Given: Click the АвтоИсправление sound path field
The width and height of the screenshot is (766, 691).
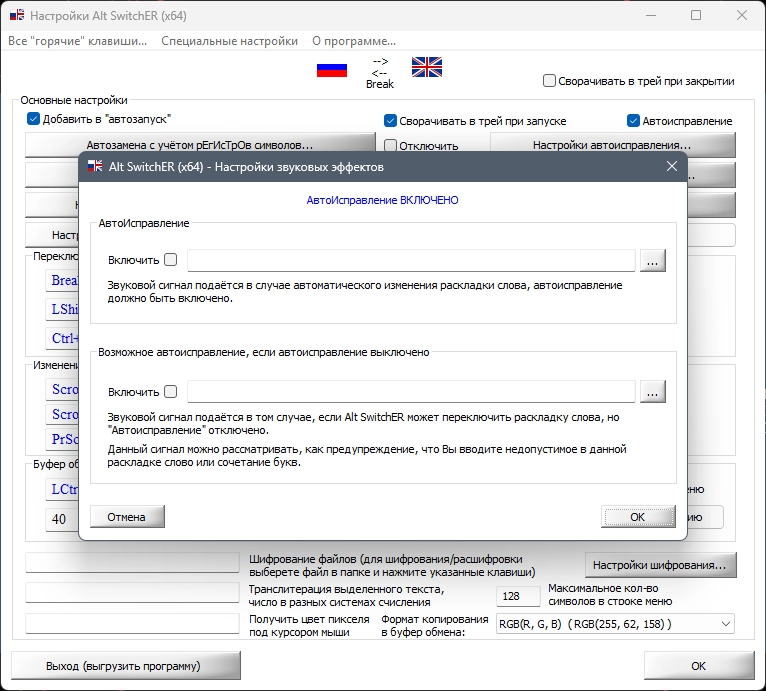Looking at the screenshot, I should pyautogui.click(x=411, y=260).
